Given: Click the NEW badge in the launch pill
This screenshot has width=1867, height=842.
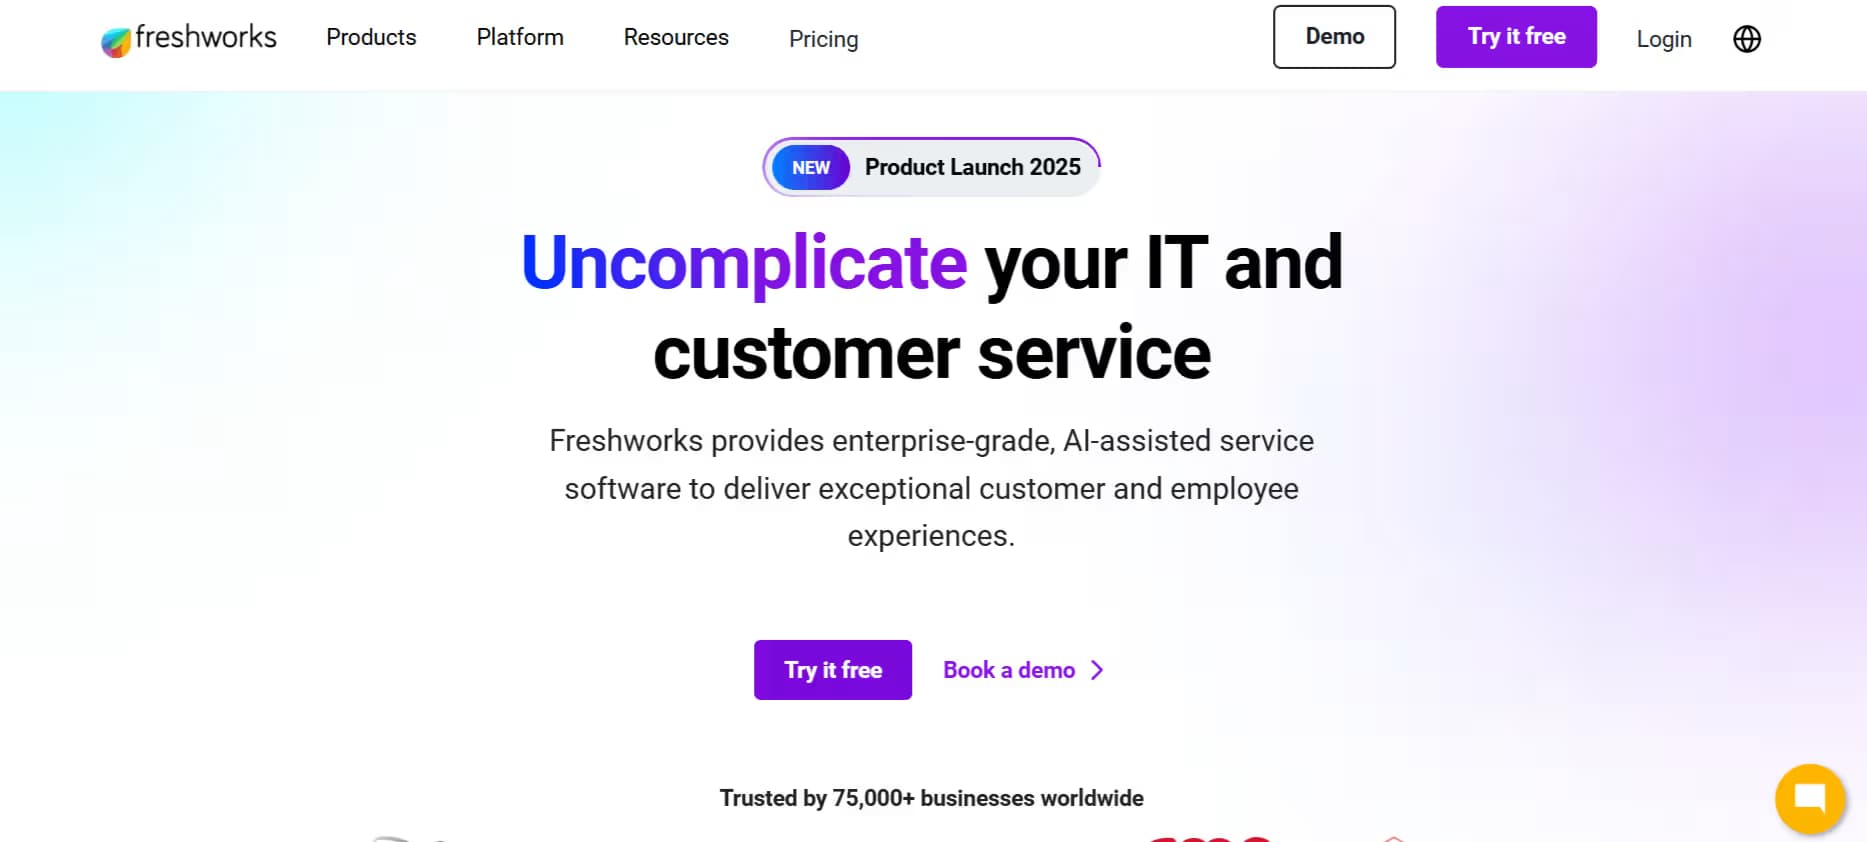Looking at the screenshot, I should 809,167.
